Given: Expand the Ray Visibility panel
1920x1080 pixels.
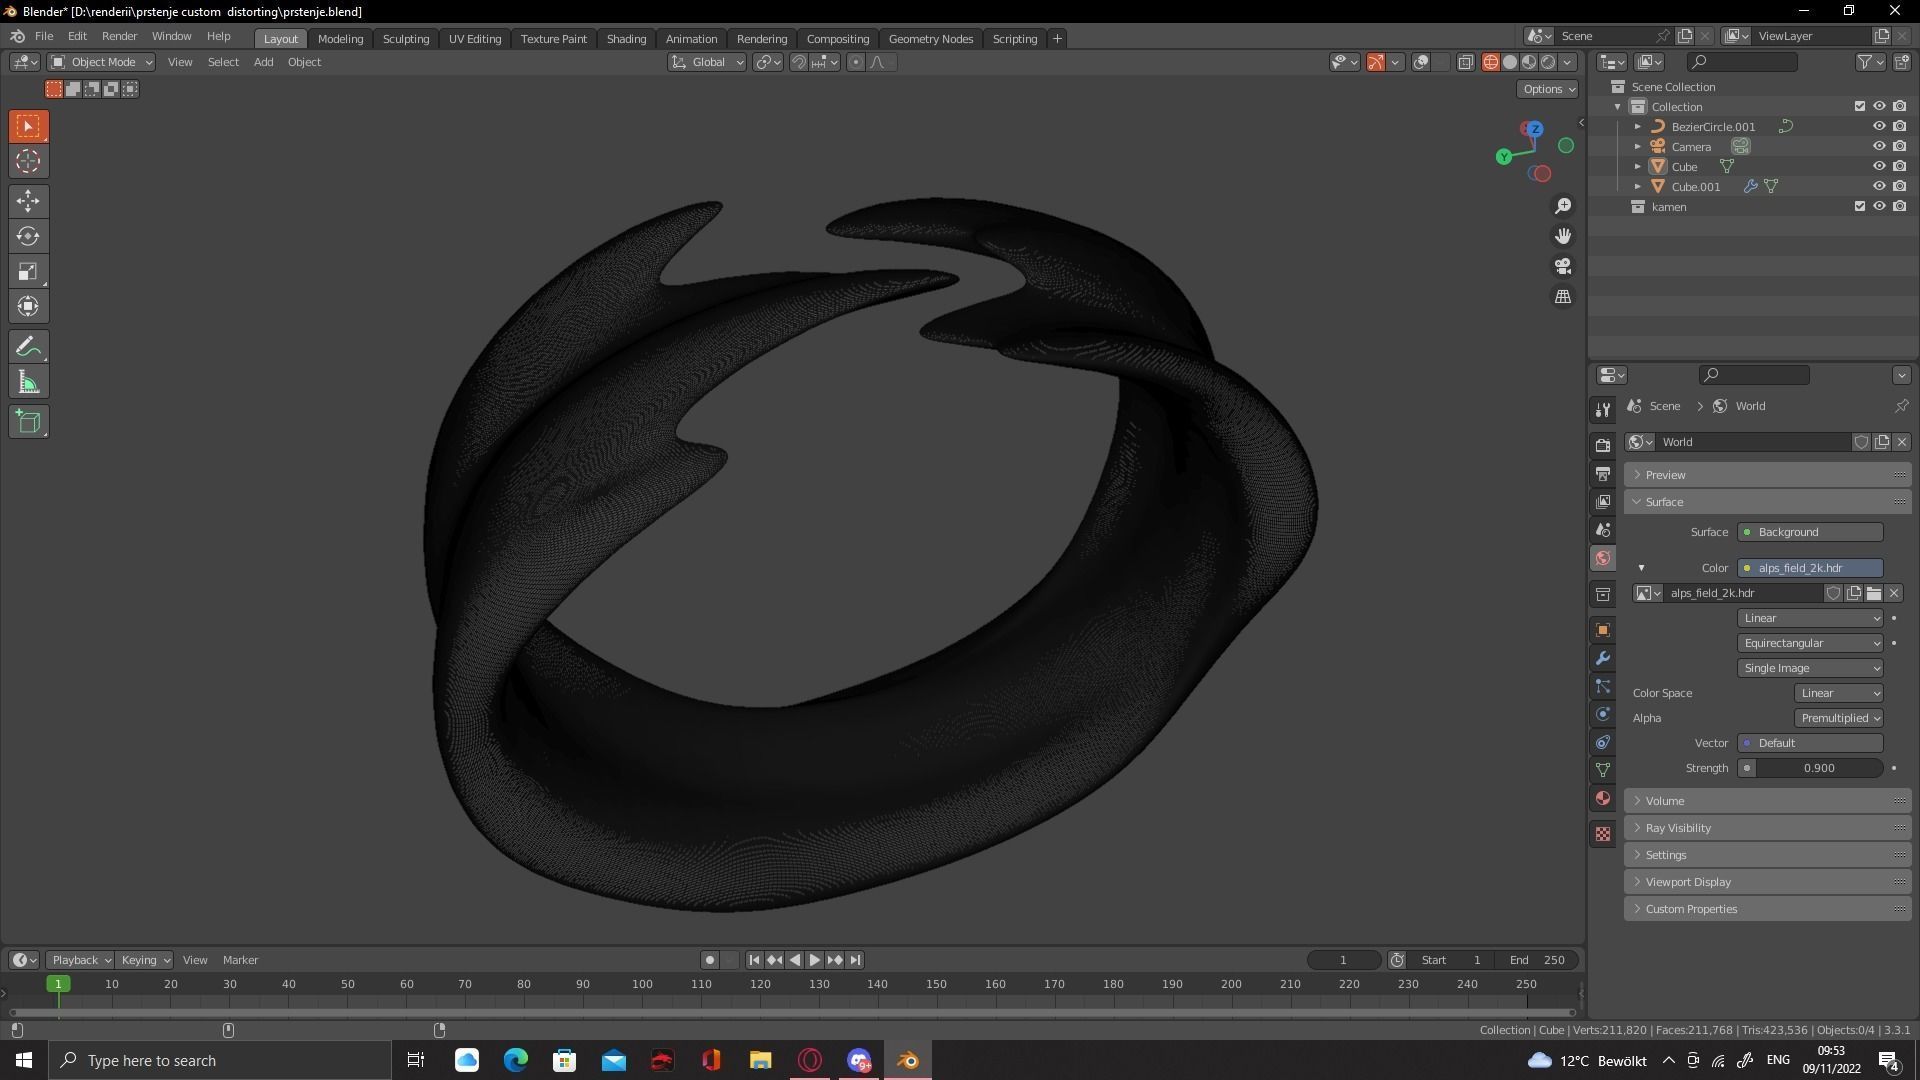Looking at the screenshot, I should point(1678,828).
